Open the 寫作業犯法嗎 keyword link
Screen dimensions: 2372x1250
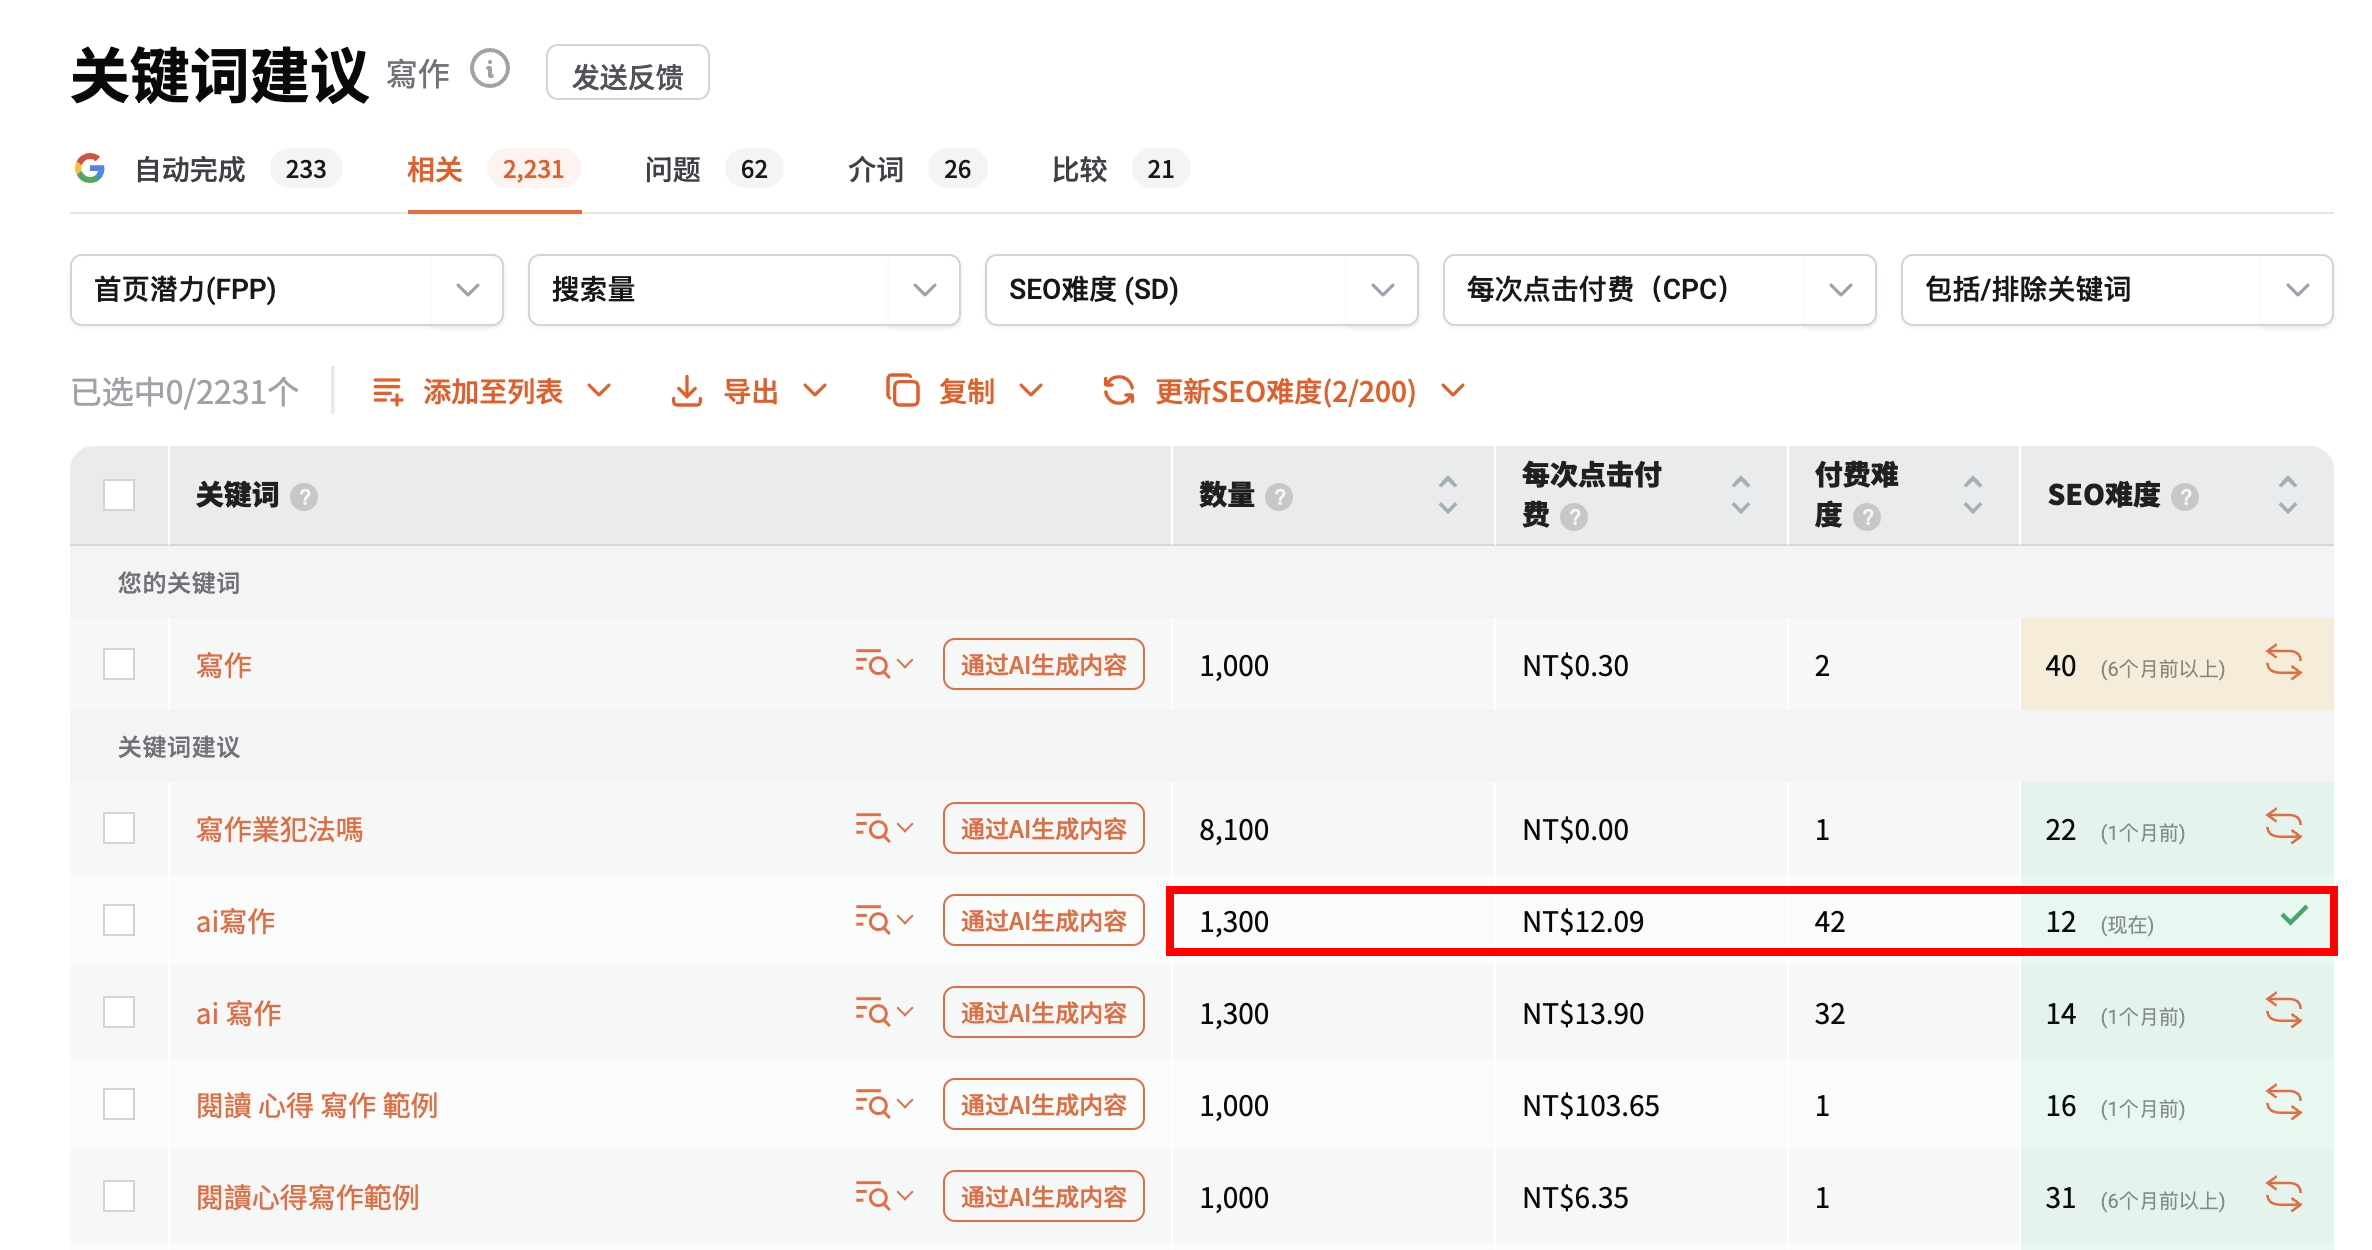coord(279,829)
